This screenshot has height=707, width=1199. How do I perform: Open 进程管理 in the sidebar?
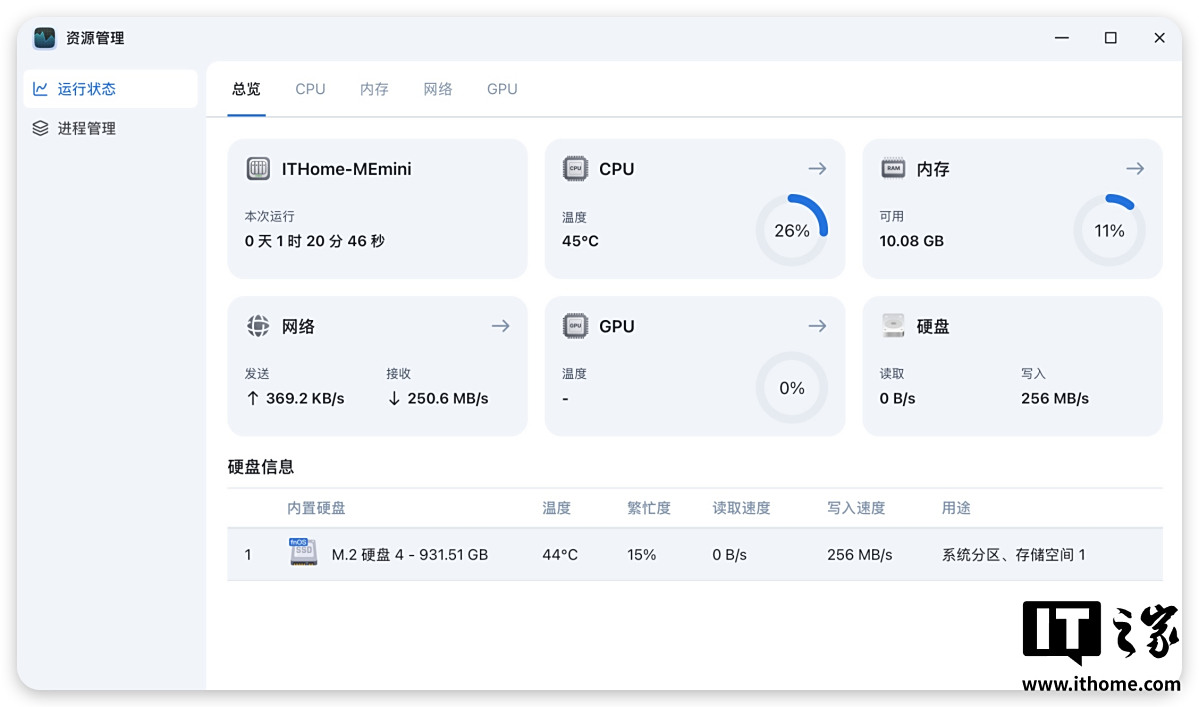86,128
